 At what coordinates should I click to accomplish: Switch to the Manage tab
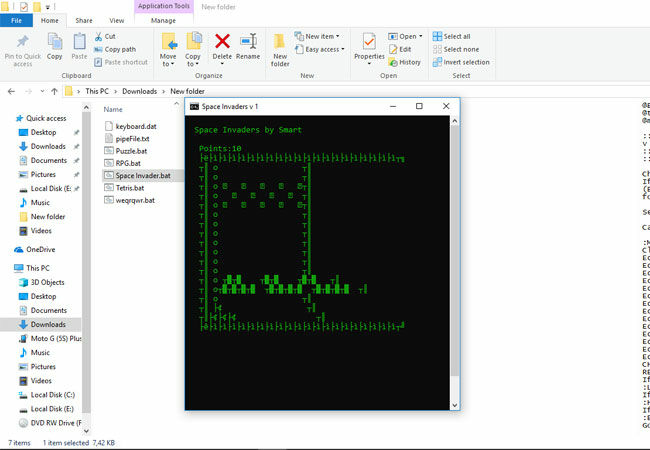[x=163, y=20]
